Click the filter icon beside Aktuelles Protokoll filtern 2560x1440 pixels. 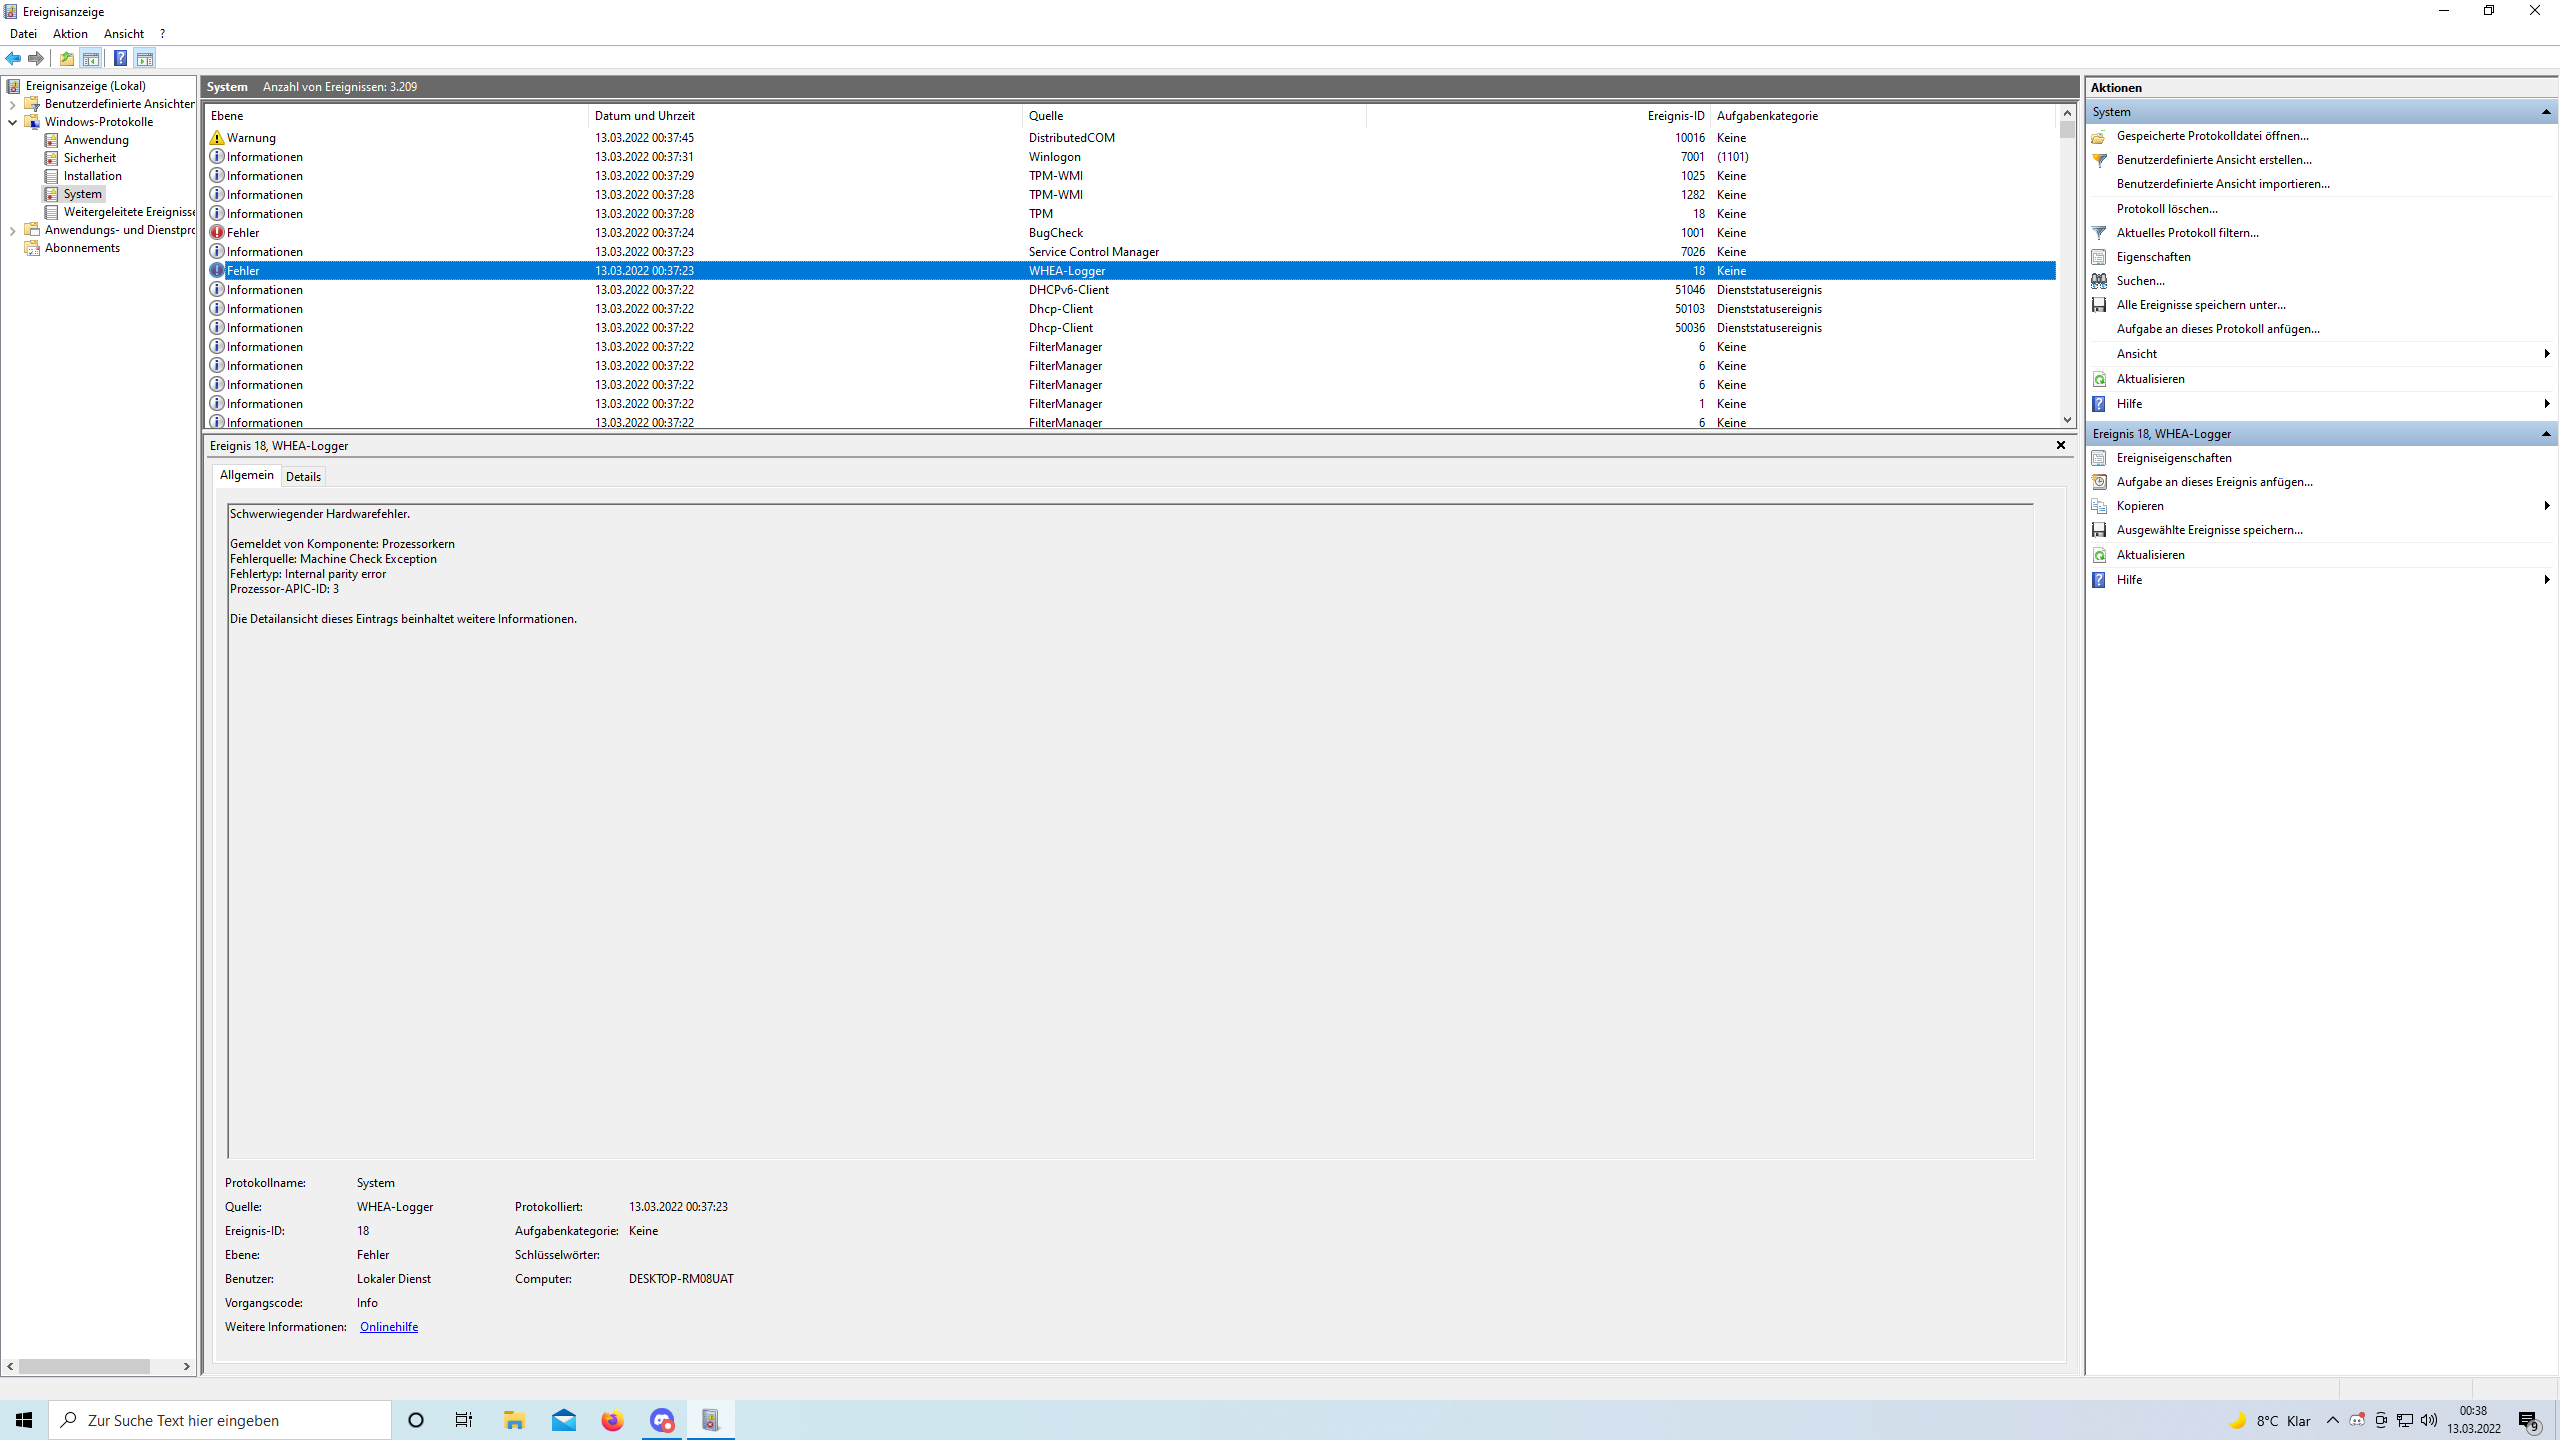(2099, 233)
